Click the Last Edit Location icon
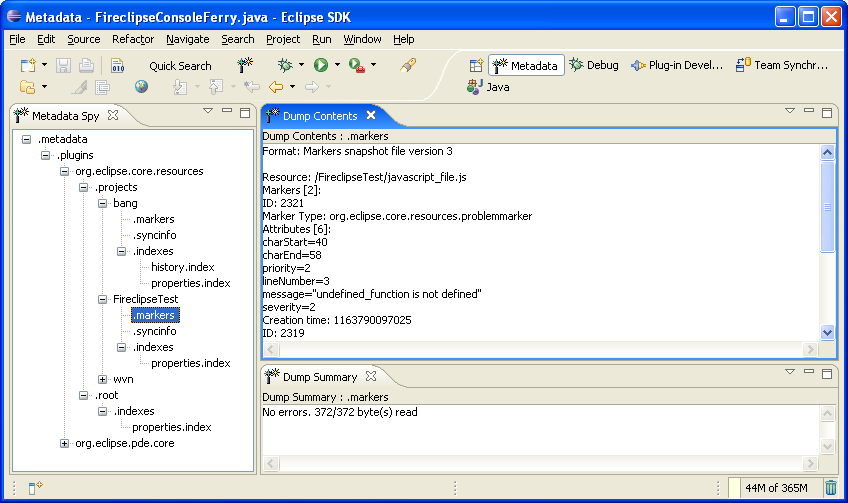 (x=251, y=87)
